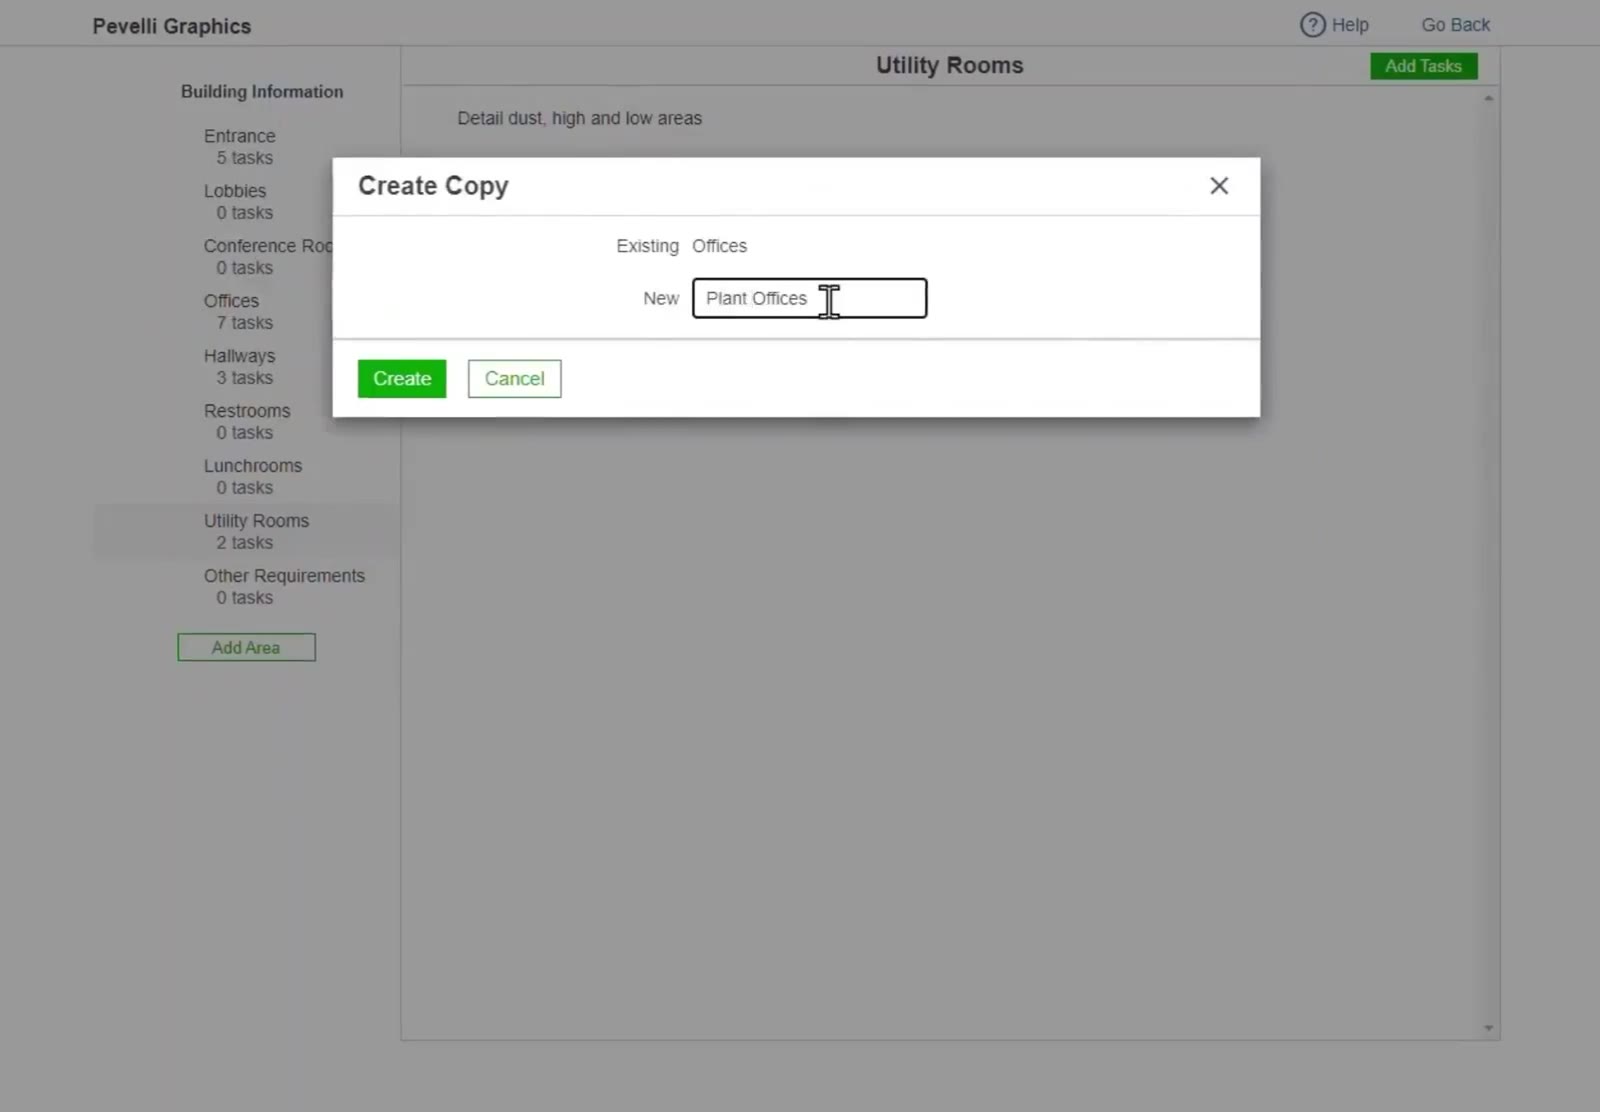Click the scrollbar down arrow in task panel

pos(1488,1028)
